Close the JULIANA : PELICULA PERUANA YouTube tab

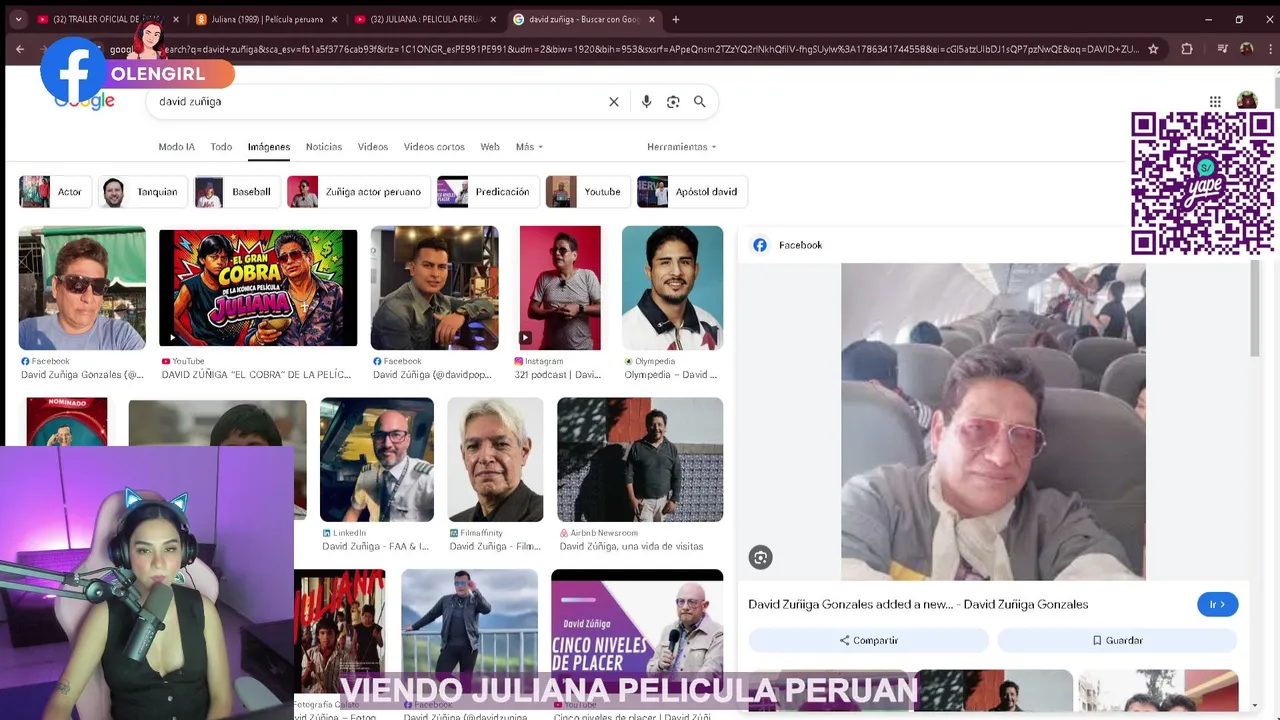pos(493,19)
